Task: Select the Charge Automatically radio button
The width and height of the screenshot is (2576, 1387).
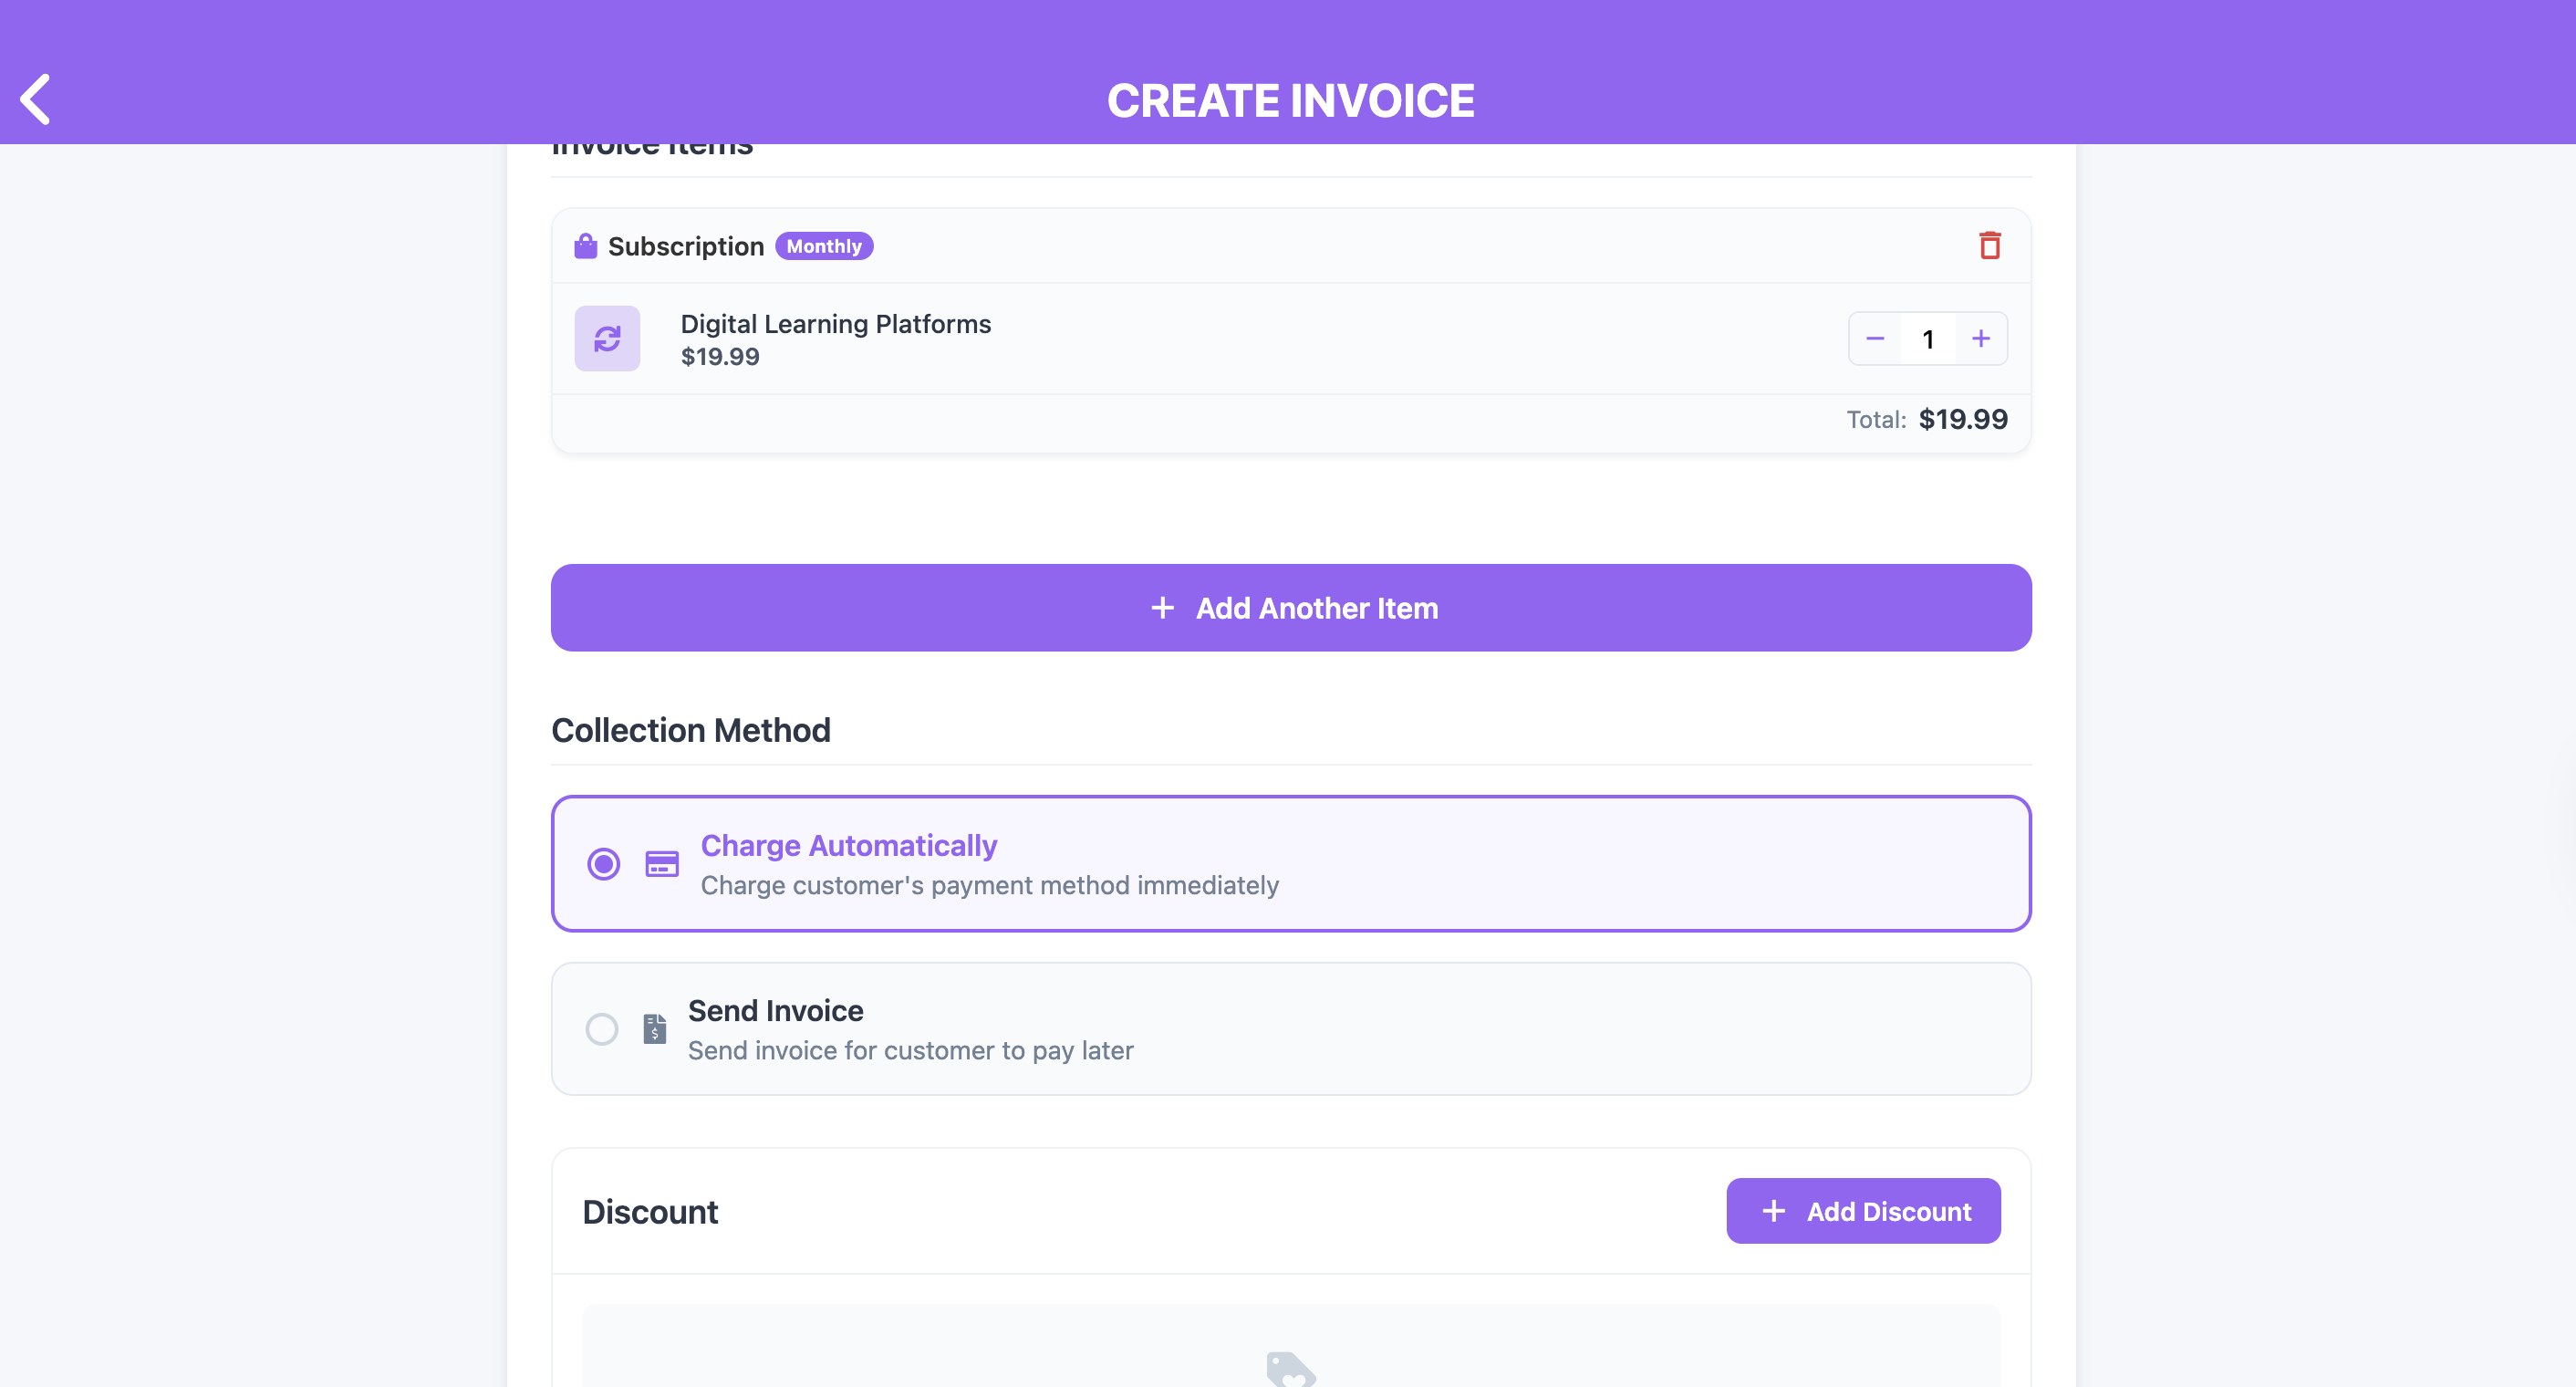Action: pos(603,864)
